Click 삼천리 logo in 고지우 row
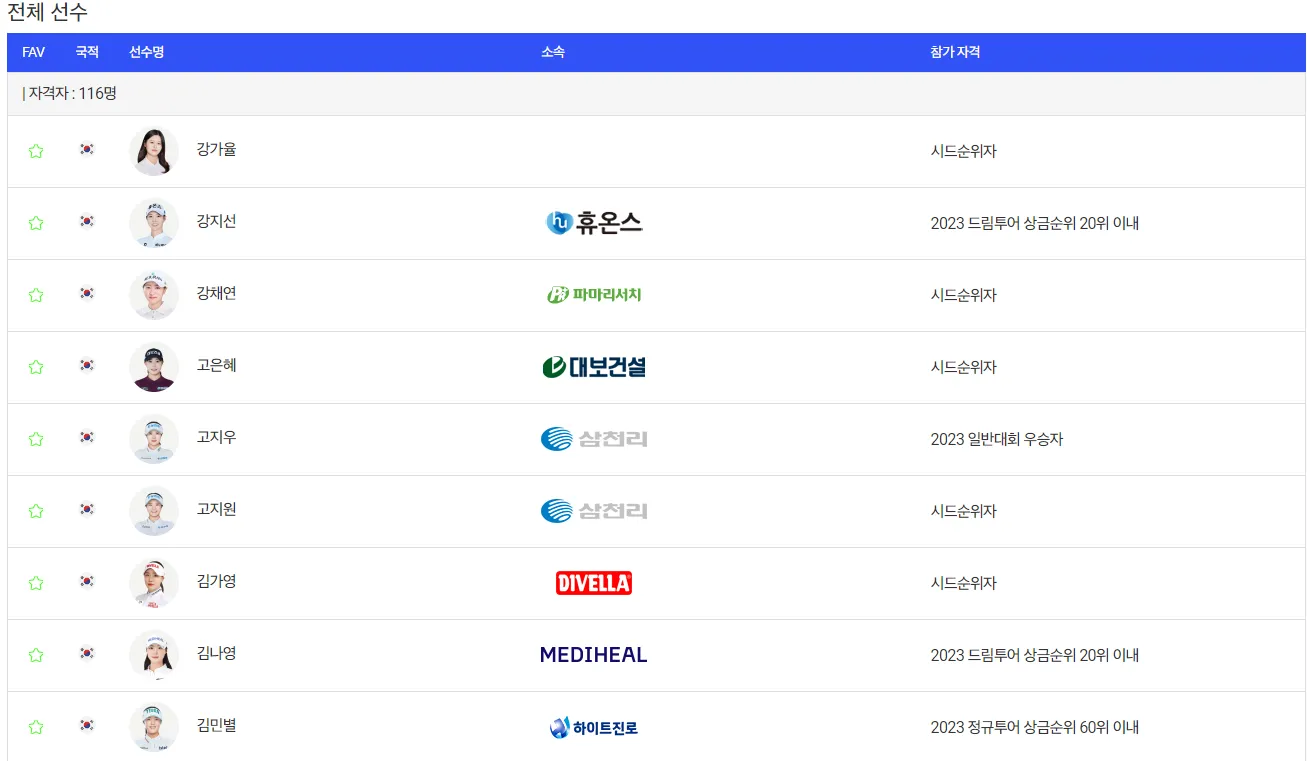 click(x=594, y=439)
